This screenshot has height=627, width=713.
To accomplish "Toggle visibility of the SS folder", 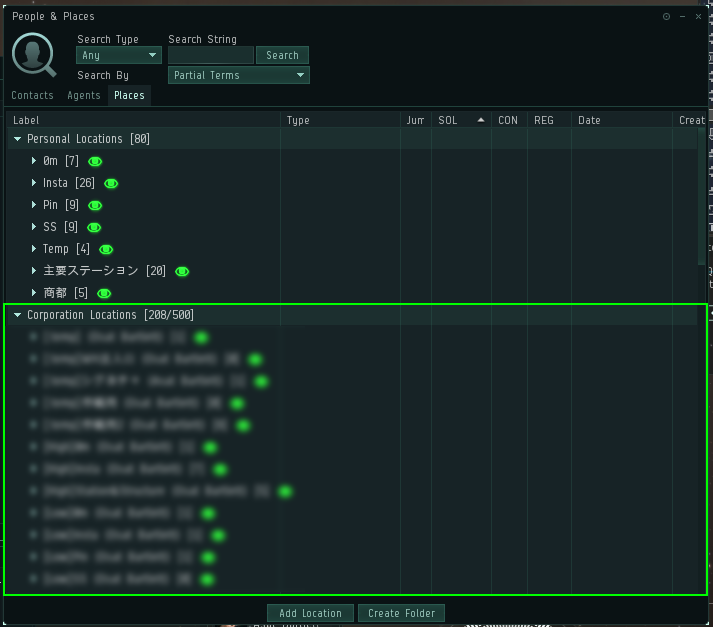I will click(94, 227).
